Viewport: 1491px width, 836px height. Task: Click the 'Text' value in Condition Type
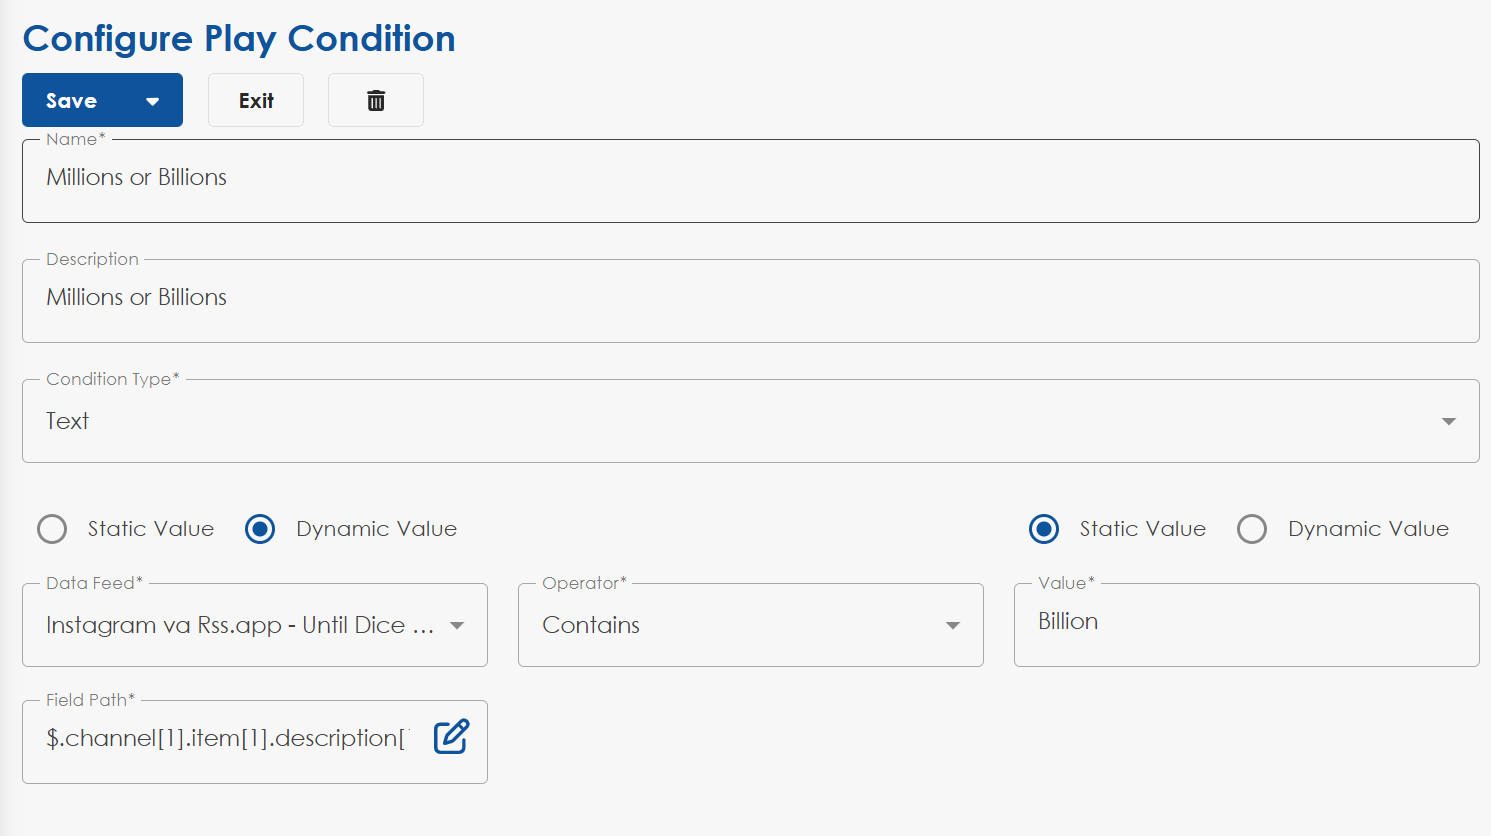(68, 421)
